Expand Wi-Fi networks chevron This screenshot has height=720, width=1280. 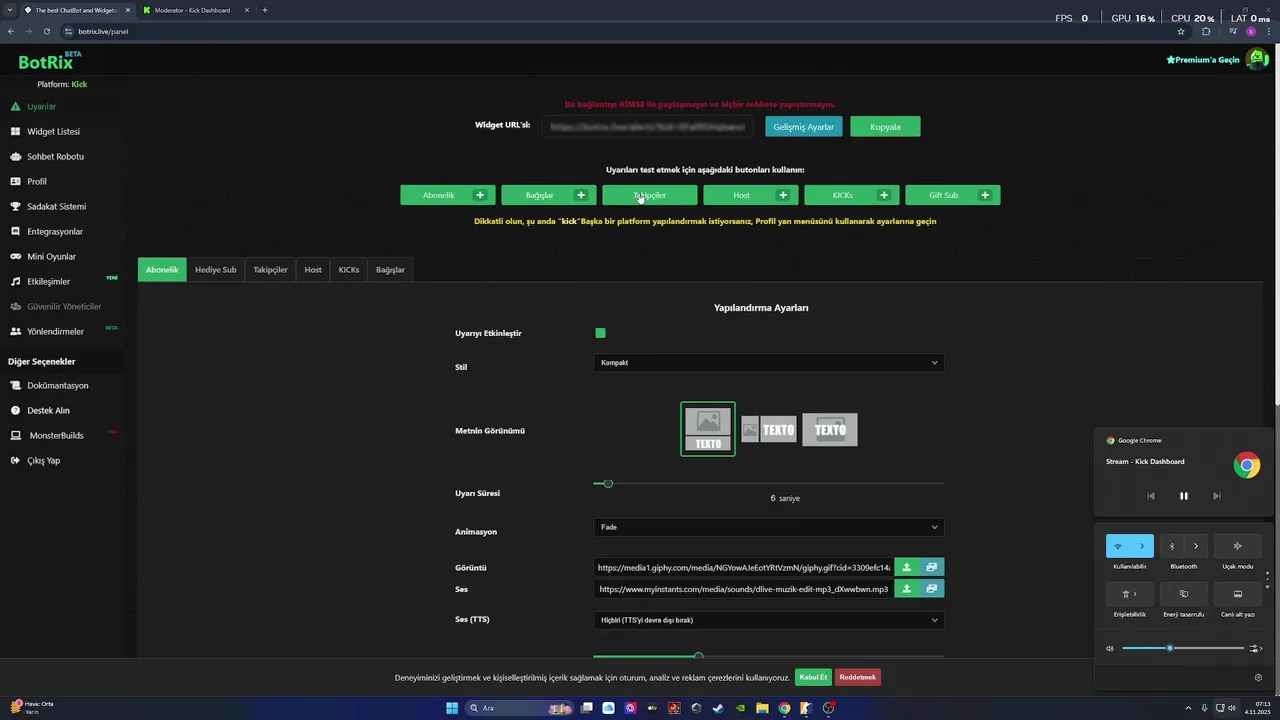[x=1142, y=546]
